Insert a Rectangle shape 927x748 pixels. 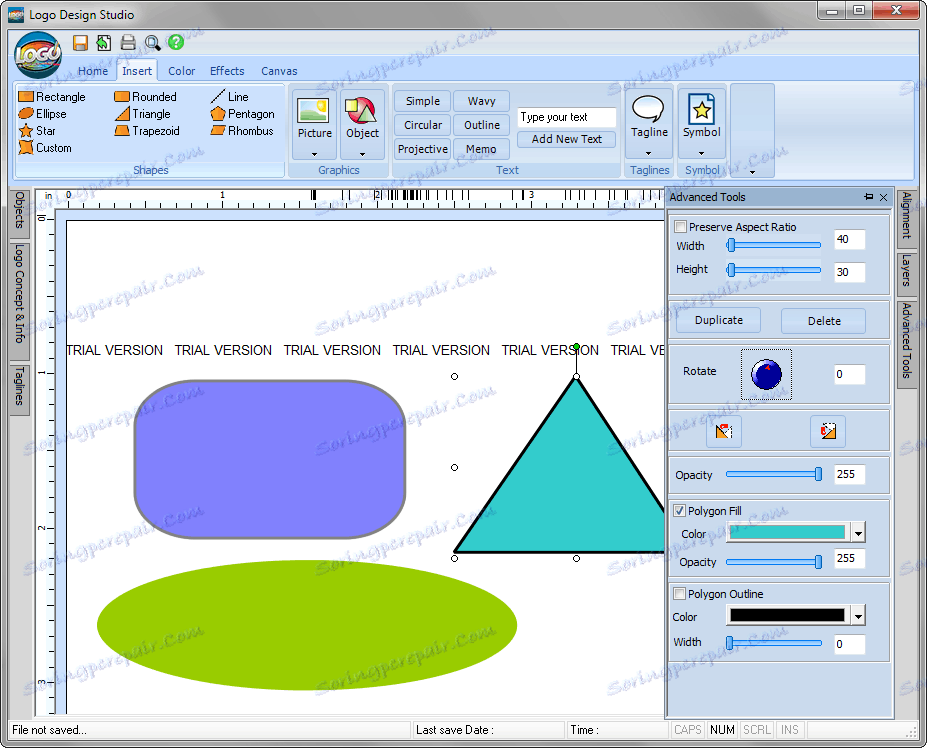click(x=52, y=96)
